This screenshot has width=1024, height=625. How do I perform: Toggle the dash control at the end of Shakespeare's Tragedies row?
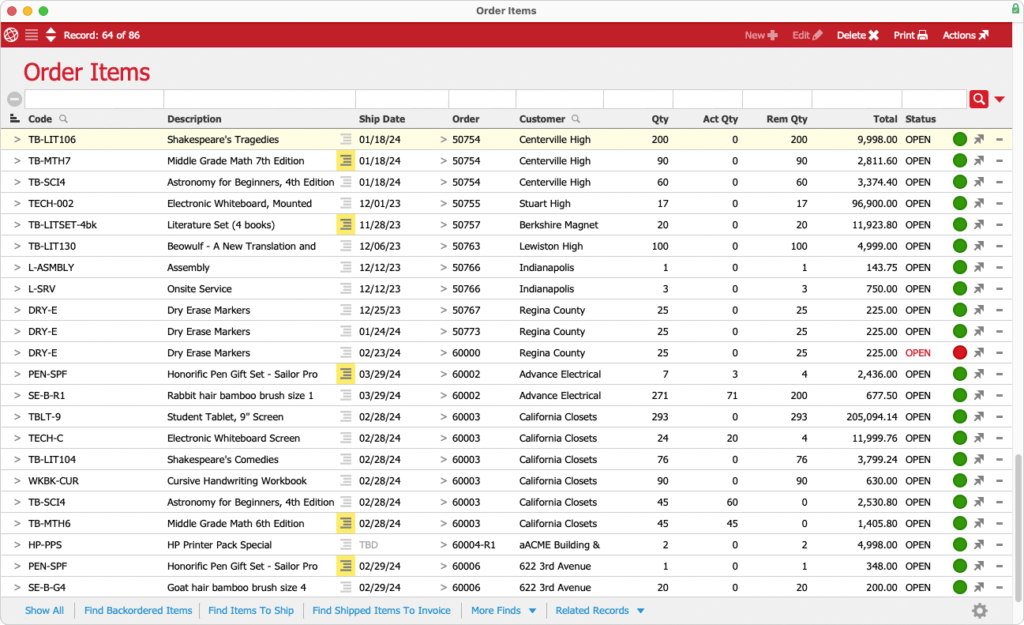(1000, 139)
